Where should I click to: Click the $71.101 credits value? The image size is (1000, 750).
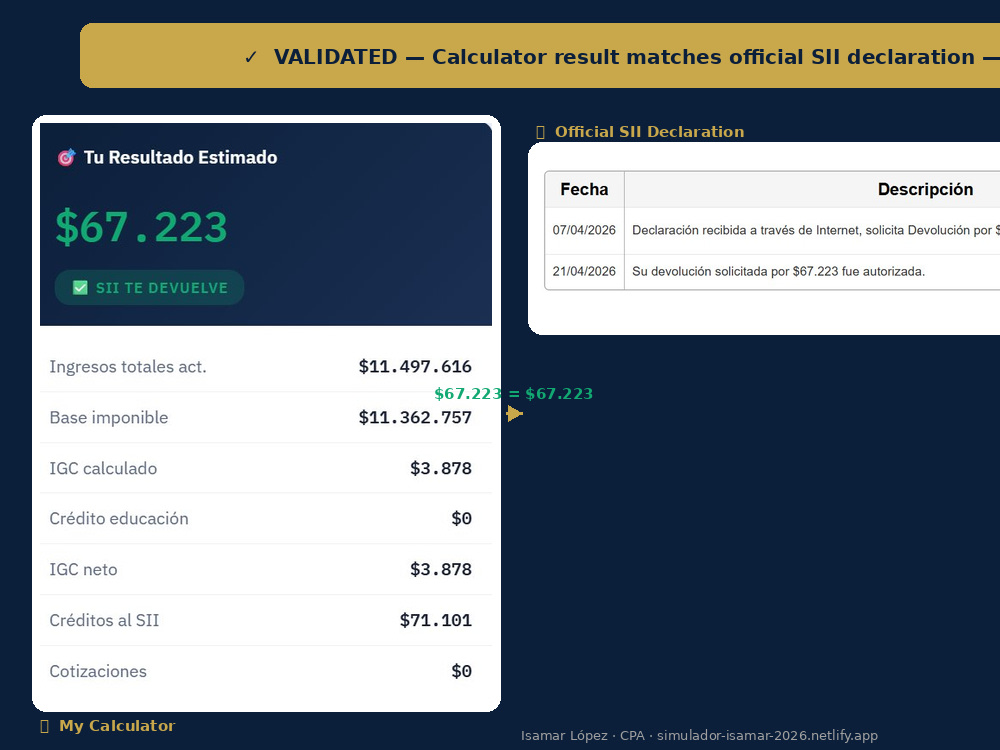click(x=436, y=620)
